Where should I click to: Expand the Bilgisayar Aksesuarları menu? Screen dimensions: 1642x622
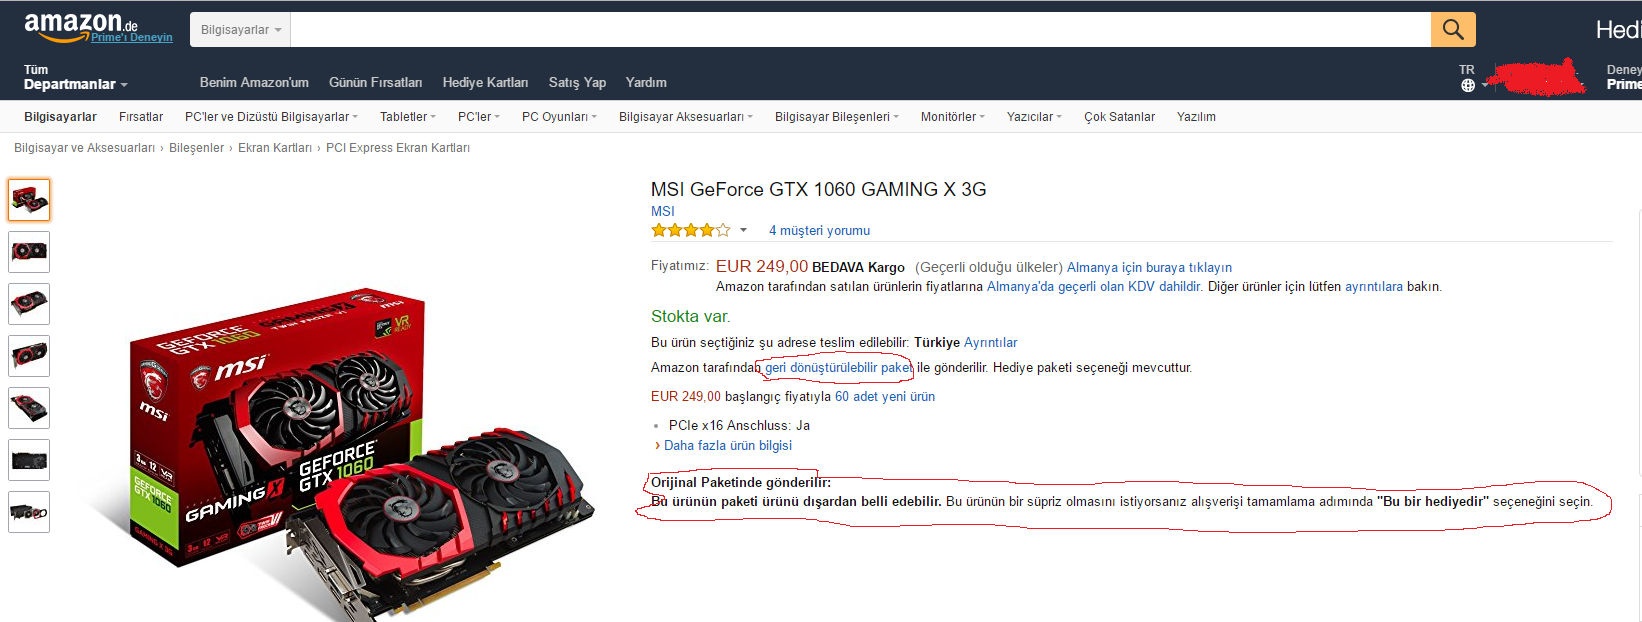(686, 117)
